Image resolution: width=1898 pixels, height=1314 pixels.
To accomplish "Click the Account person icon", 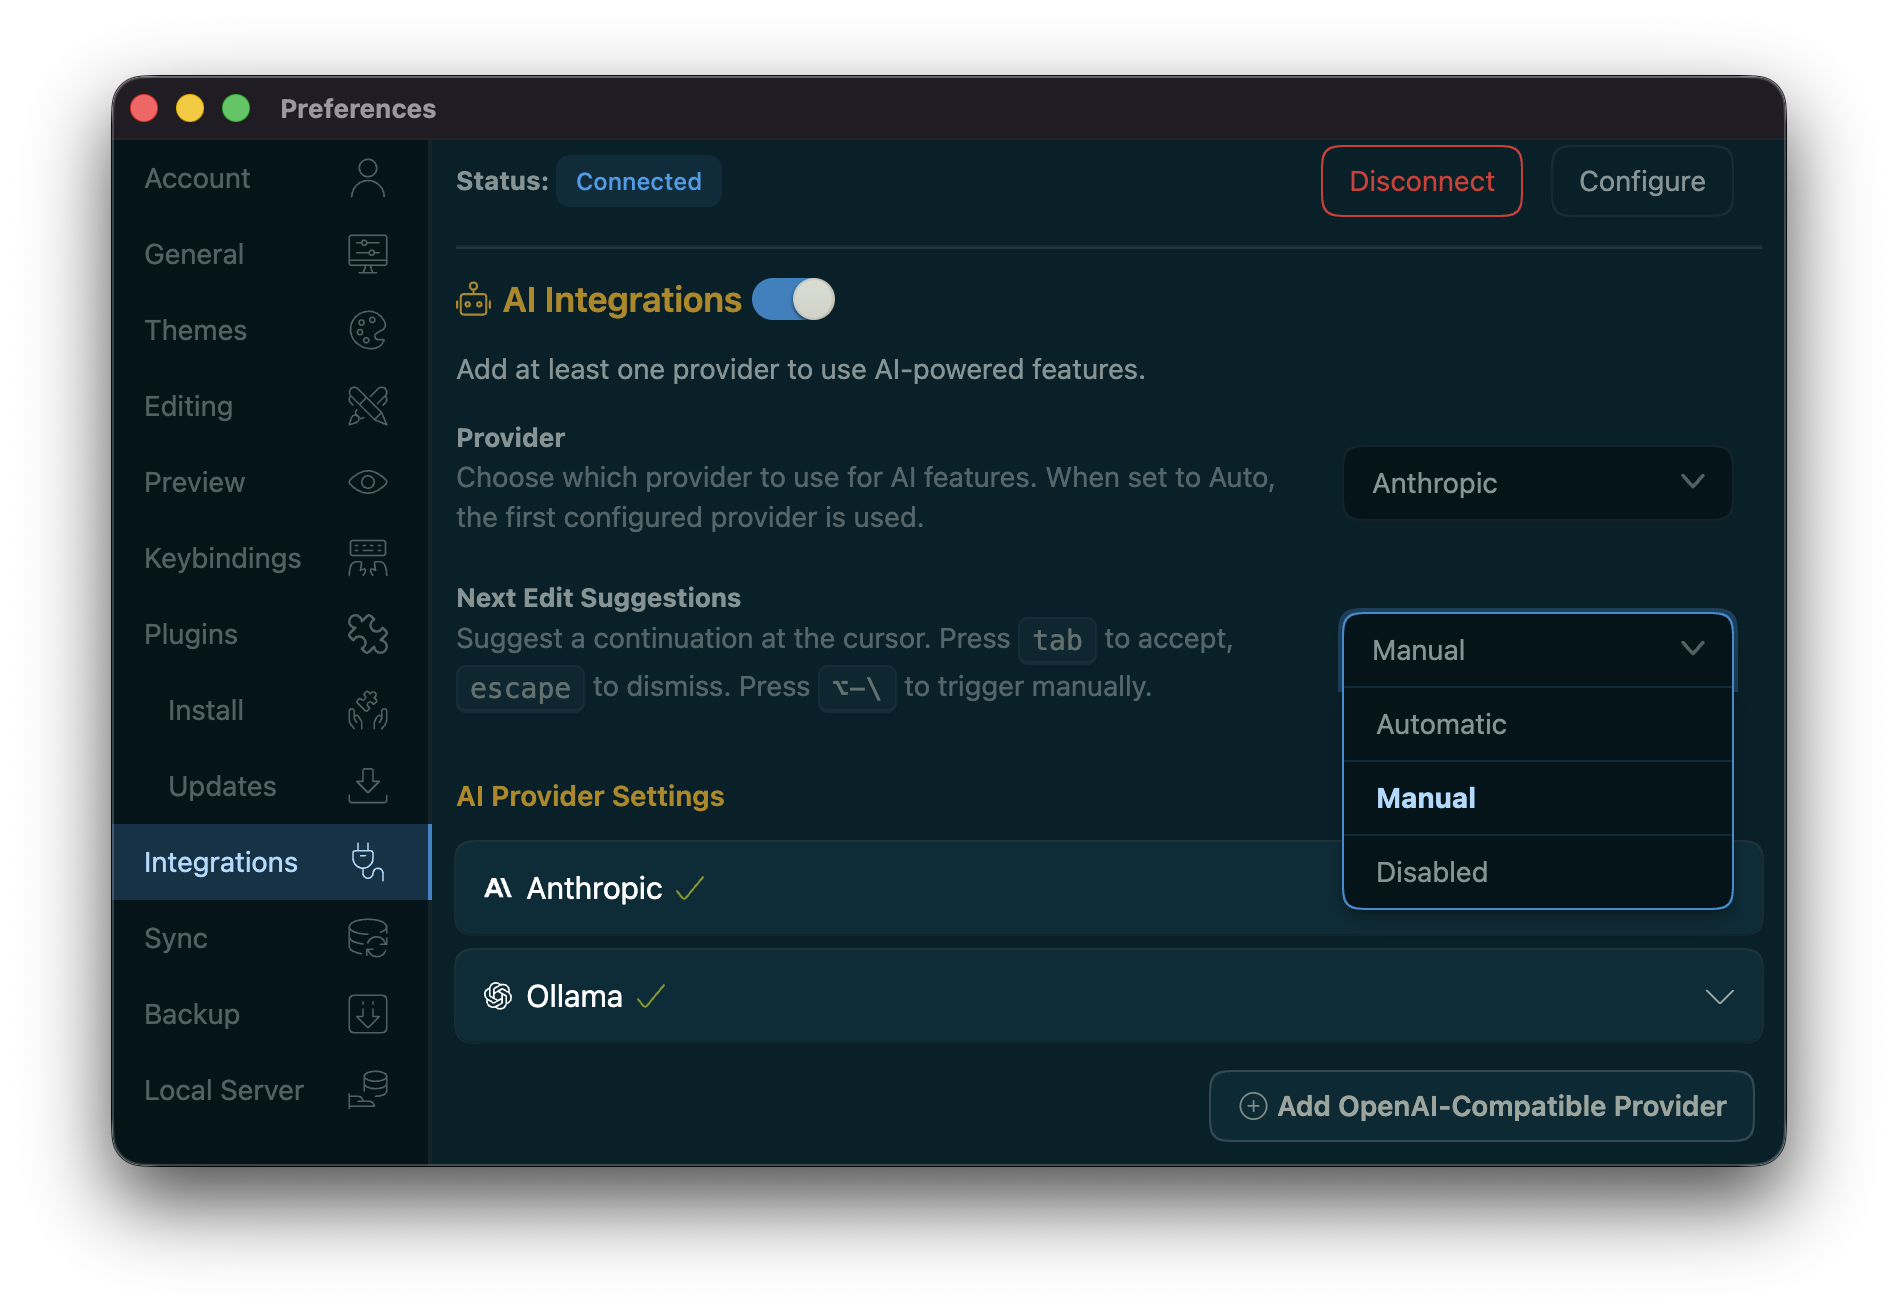I will tap(368, 178).
